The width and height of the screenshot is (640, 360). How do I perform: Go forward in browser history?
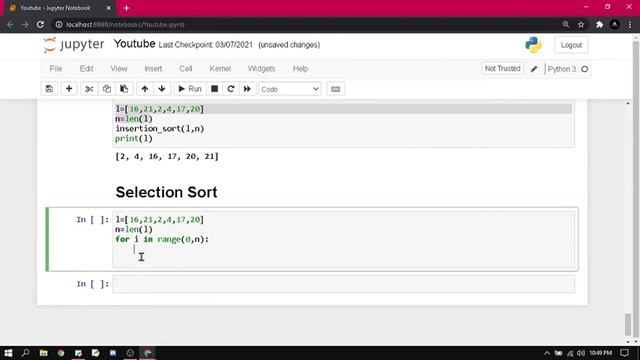pyautogui.click(x=25, y=24)
